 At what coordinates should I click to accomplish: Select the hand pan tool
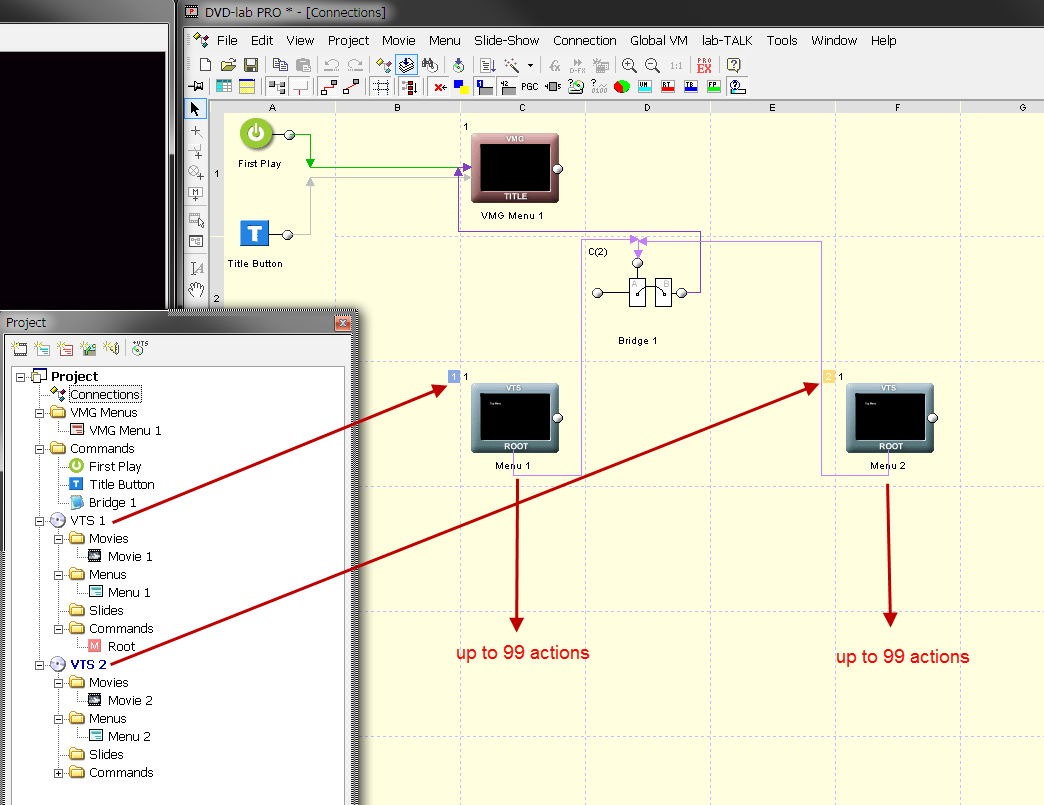197,290
